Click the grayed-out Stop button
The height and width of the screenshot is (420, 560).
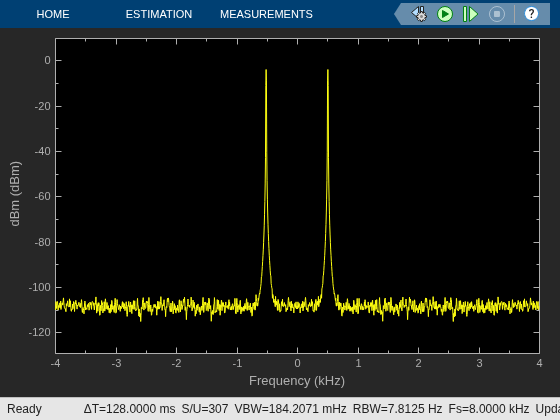point(497,14)
